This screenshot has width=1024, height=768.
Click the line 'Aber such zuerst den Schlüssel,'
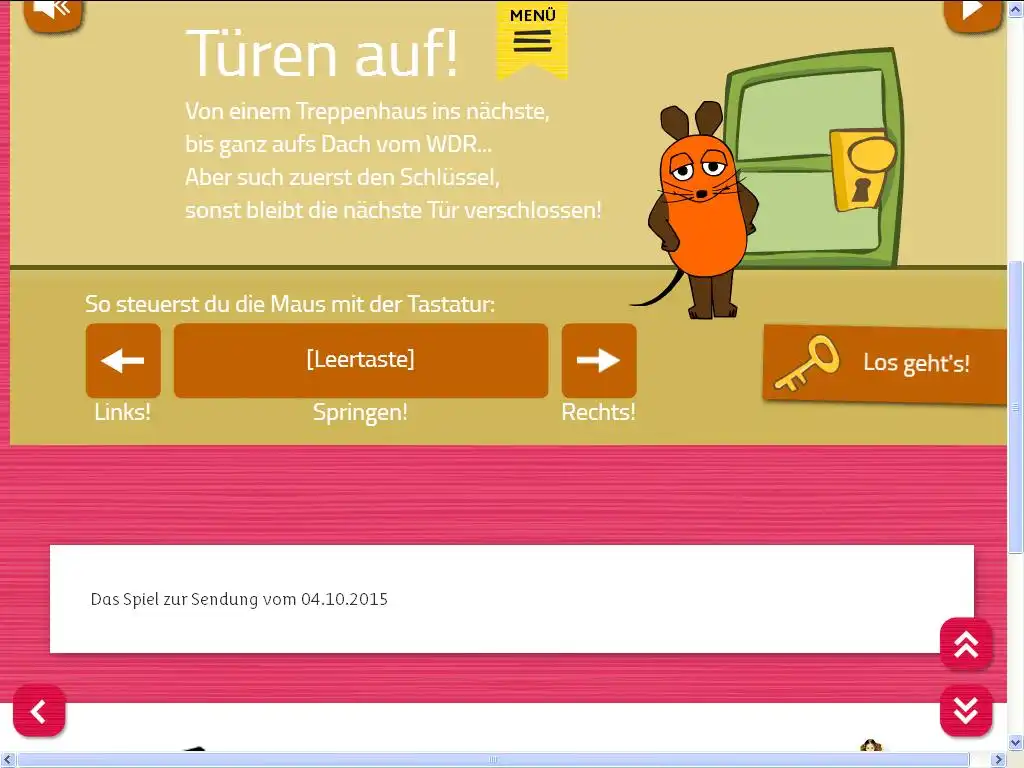coord(342,177)
